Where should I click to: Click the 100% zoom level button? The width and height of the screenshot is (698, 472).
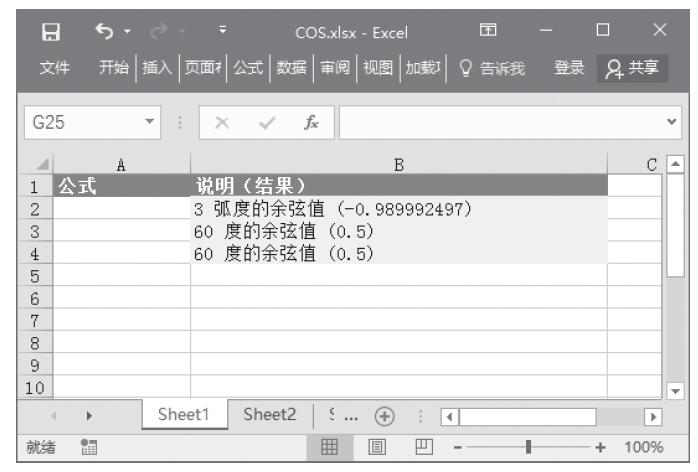coord(645,447)
